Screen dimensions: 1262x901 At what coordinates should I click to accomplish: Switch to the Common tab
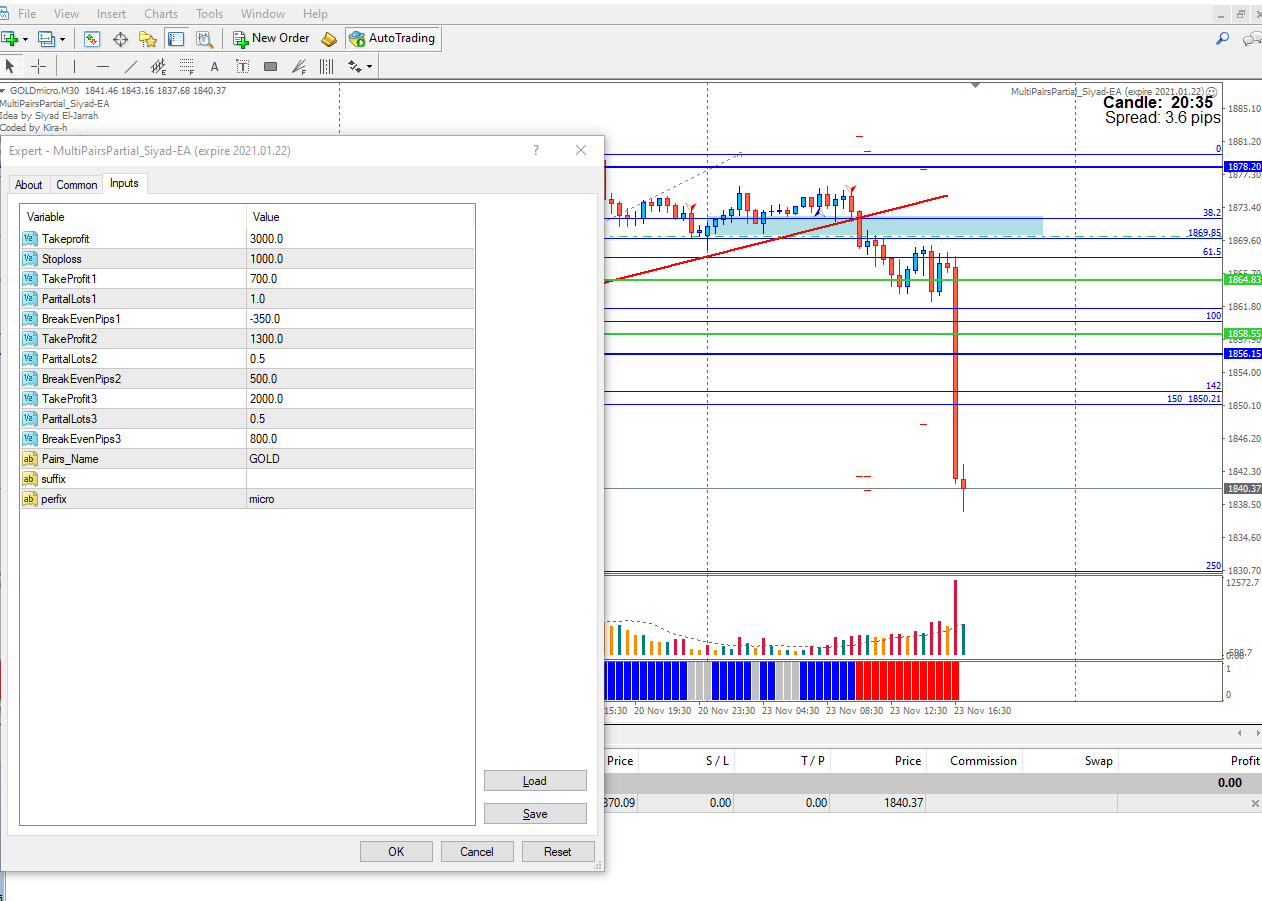(77, 185)
